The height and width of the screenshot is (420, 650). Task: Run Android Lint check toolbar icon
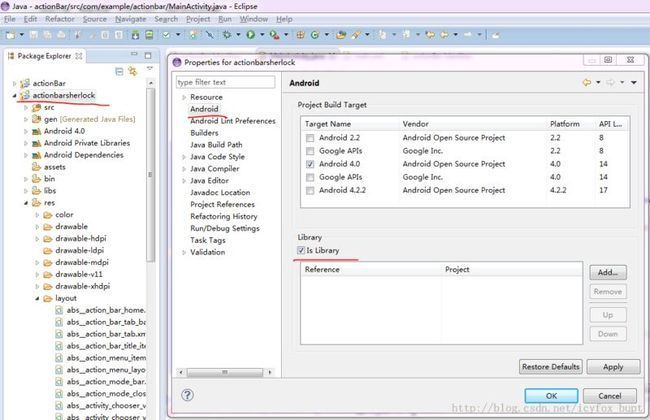(166, 35)
